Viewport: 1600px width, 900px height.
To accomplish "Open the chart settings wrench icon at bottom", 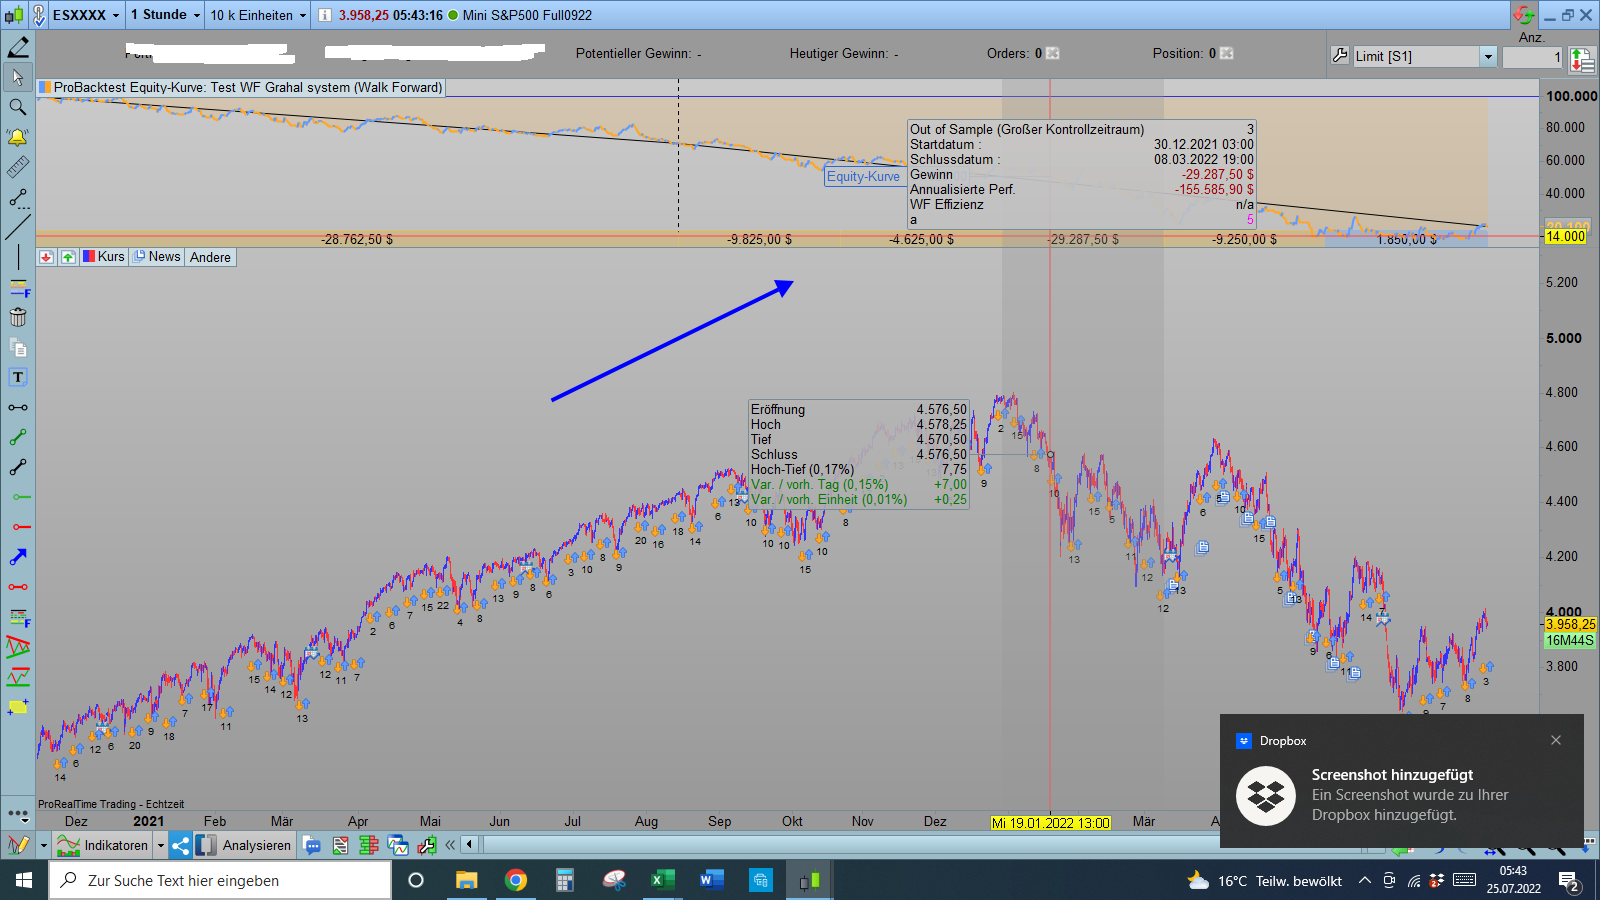I will (427, 845).
